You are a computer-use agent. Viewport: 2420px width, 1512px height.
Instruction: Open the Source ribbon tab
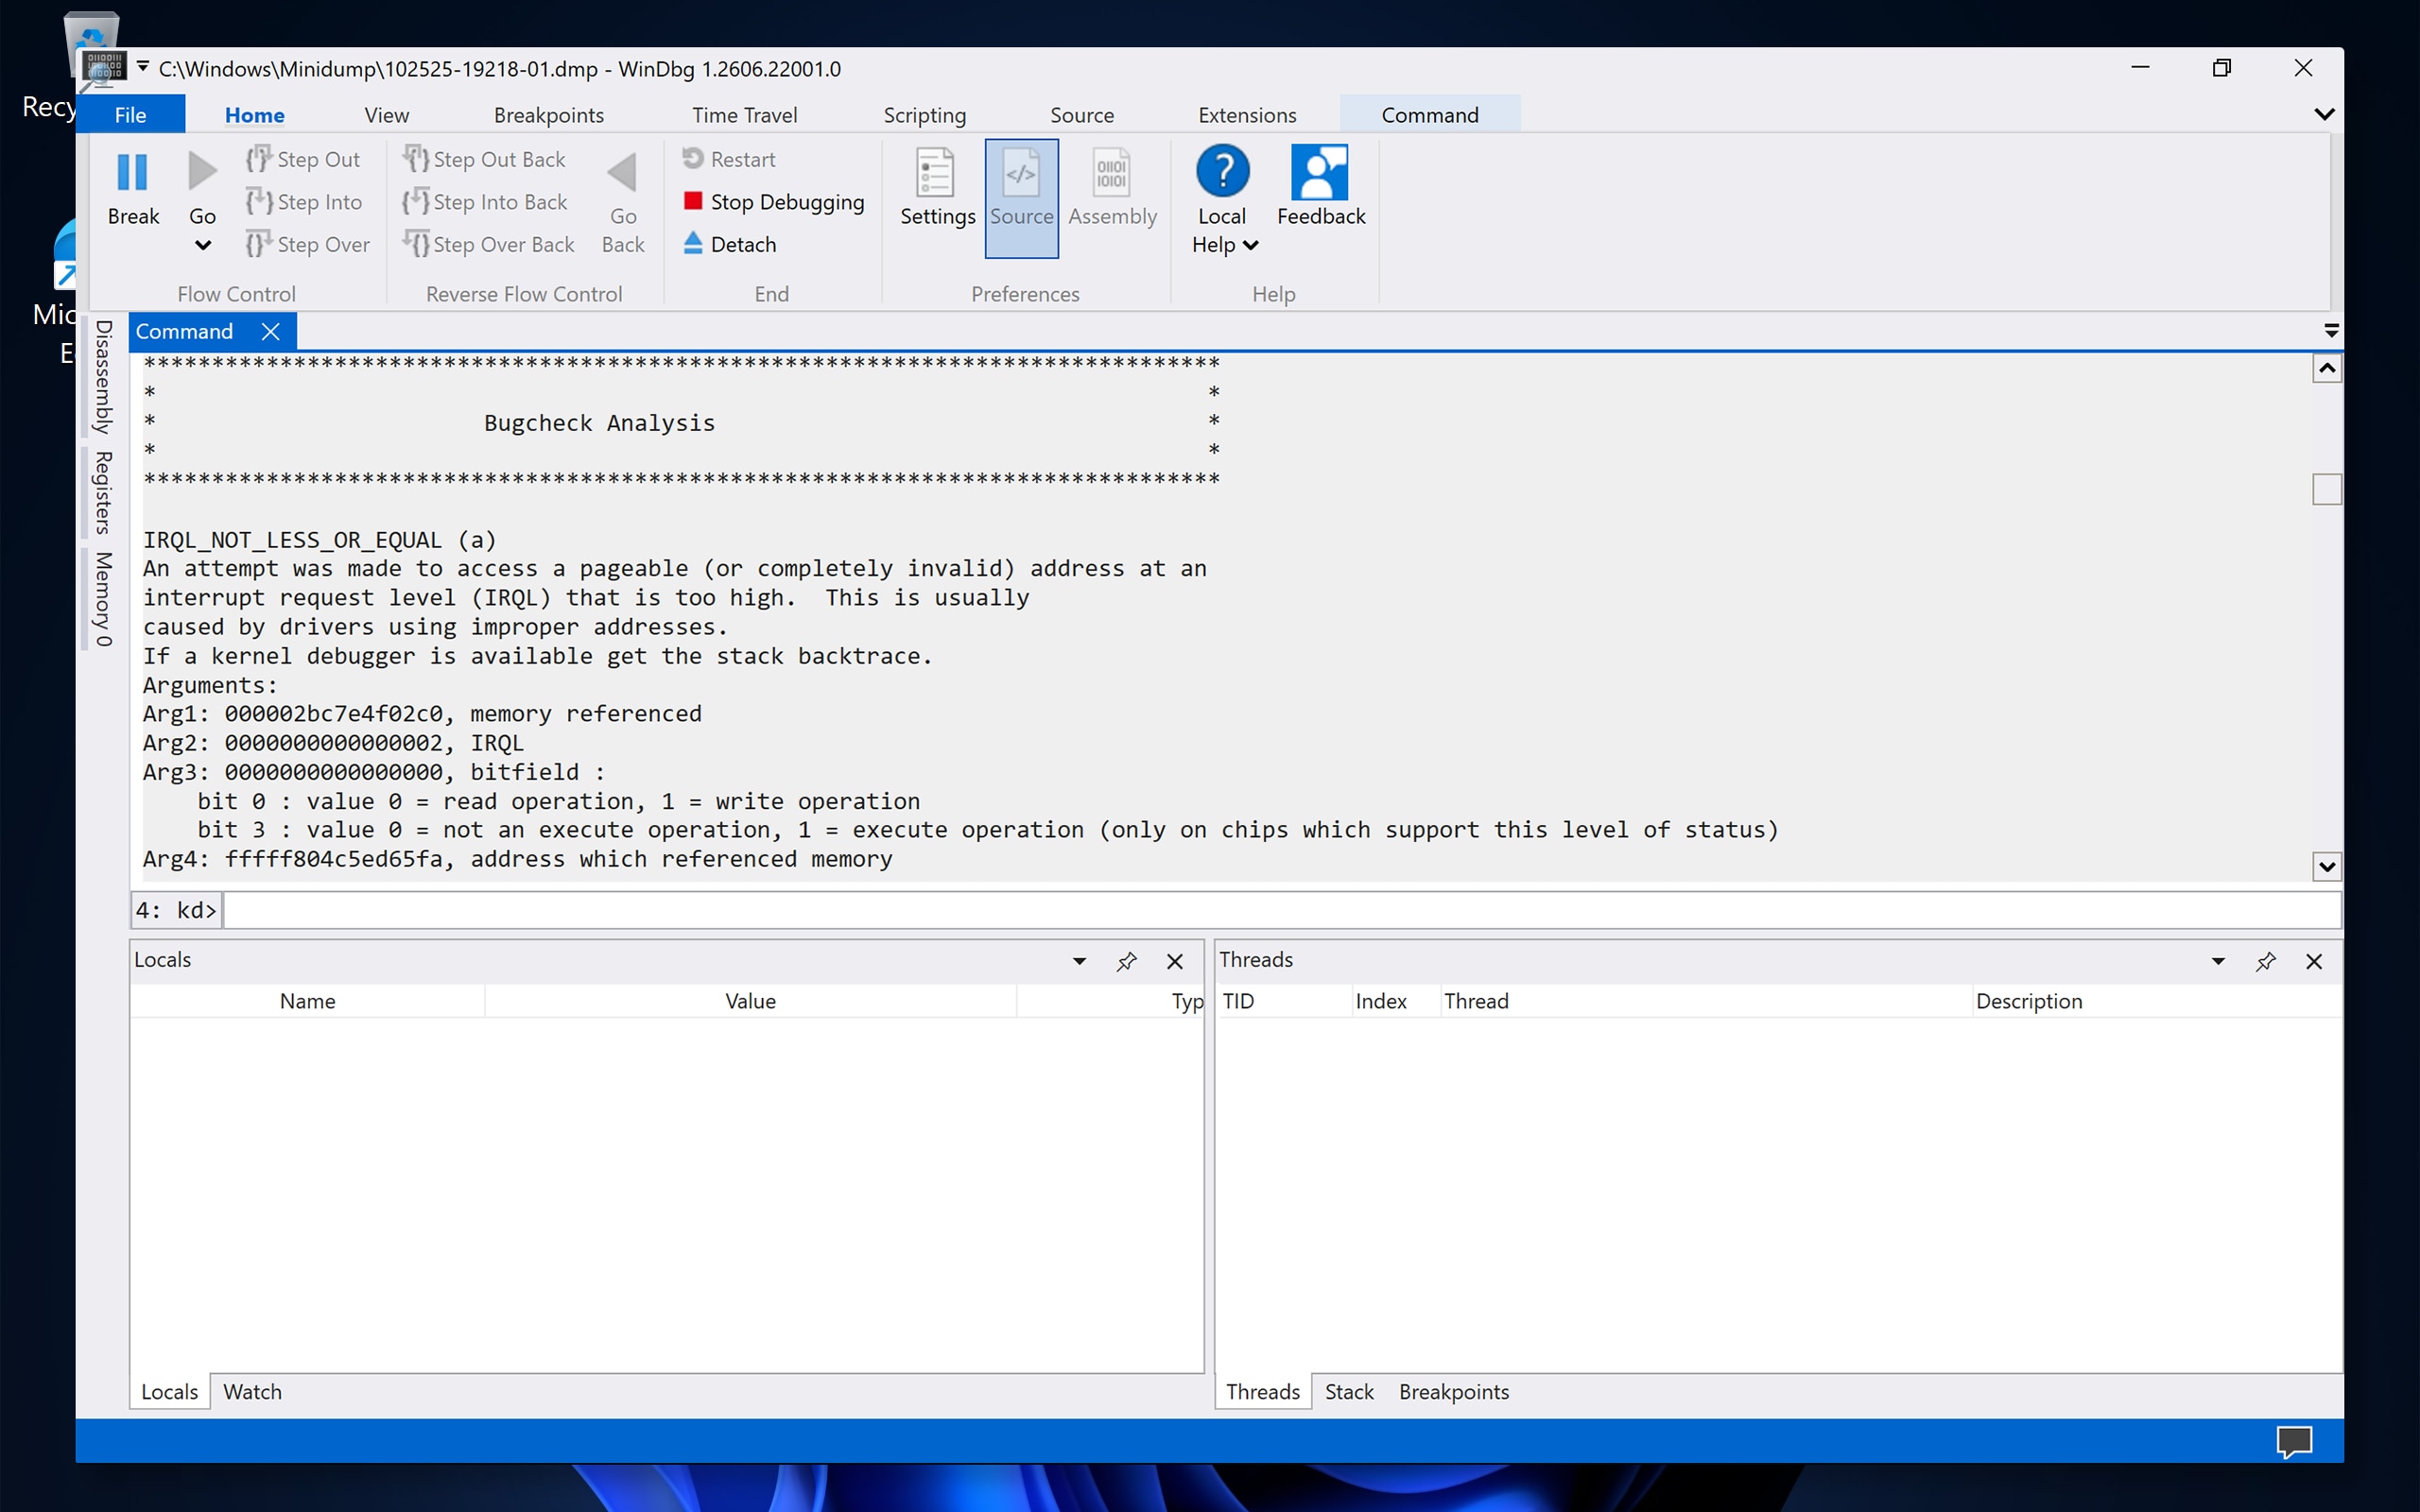(1082, 114)
